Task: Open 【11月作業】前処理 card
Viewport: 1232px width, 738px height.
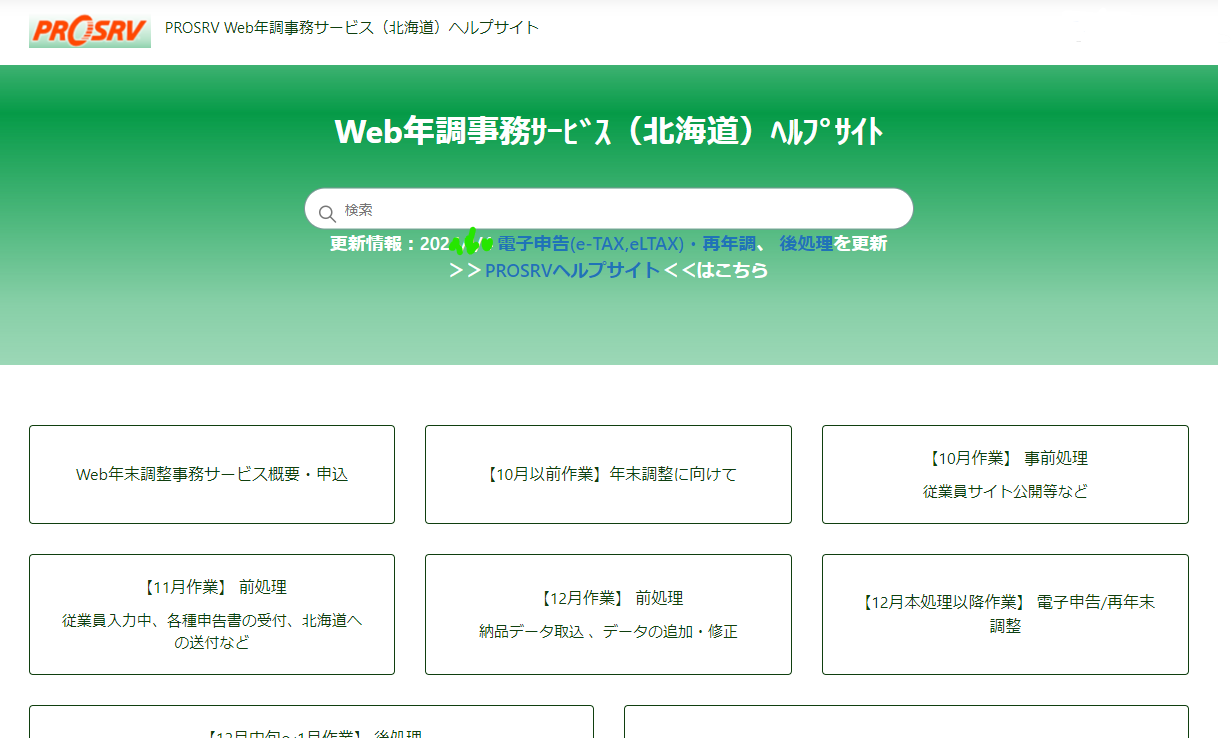Action: (212, 615)
